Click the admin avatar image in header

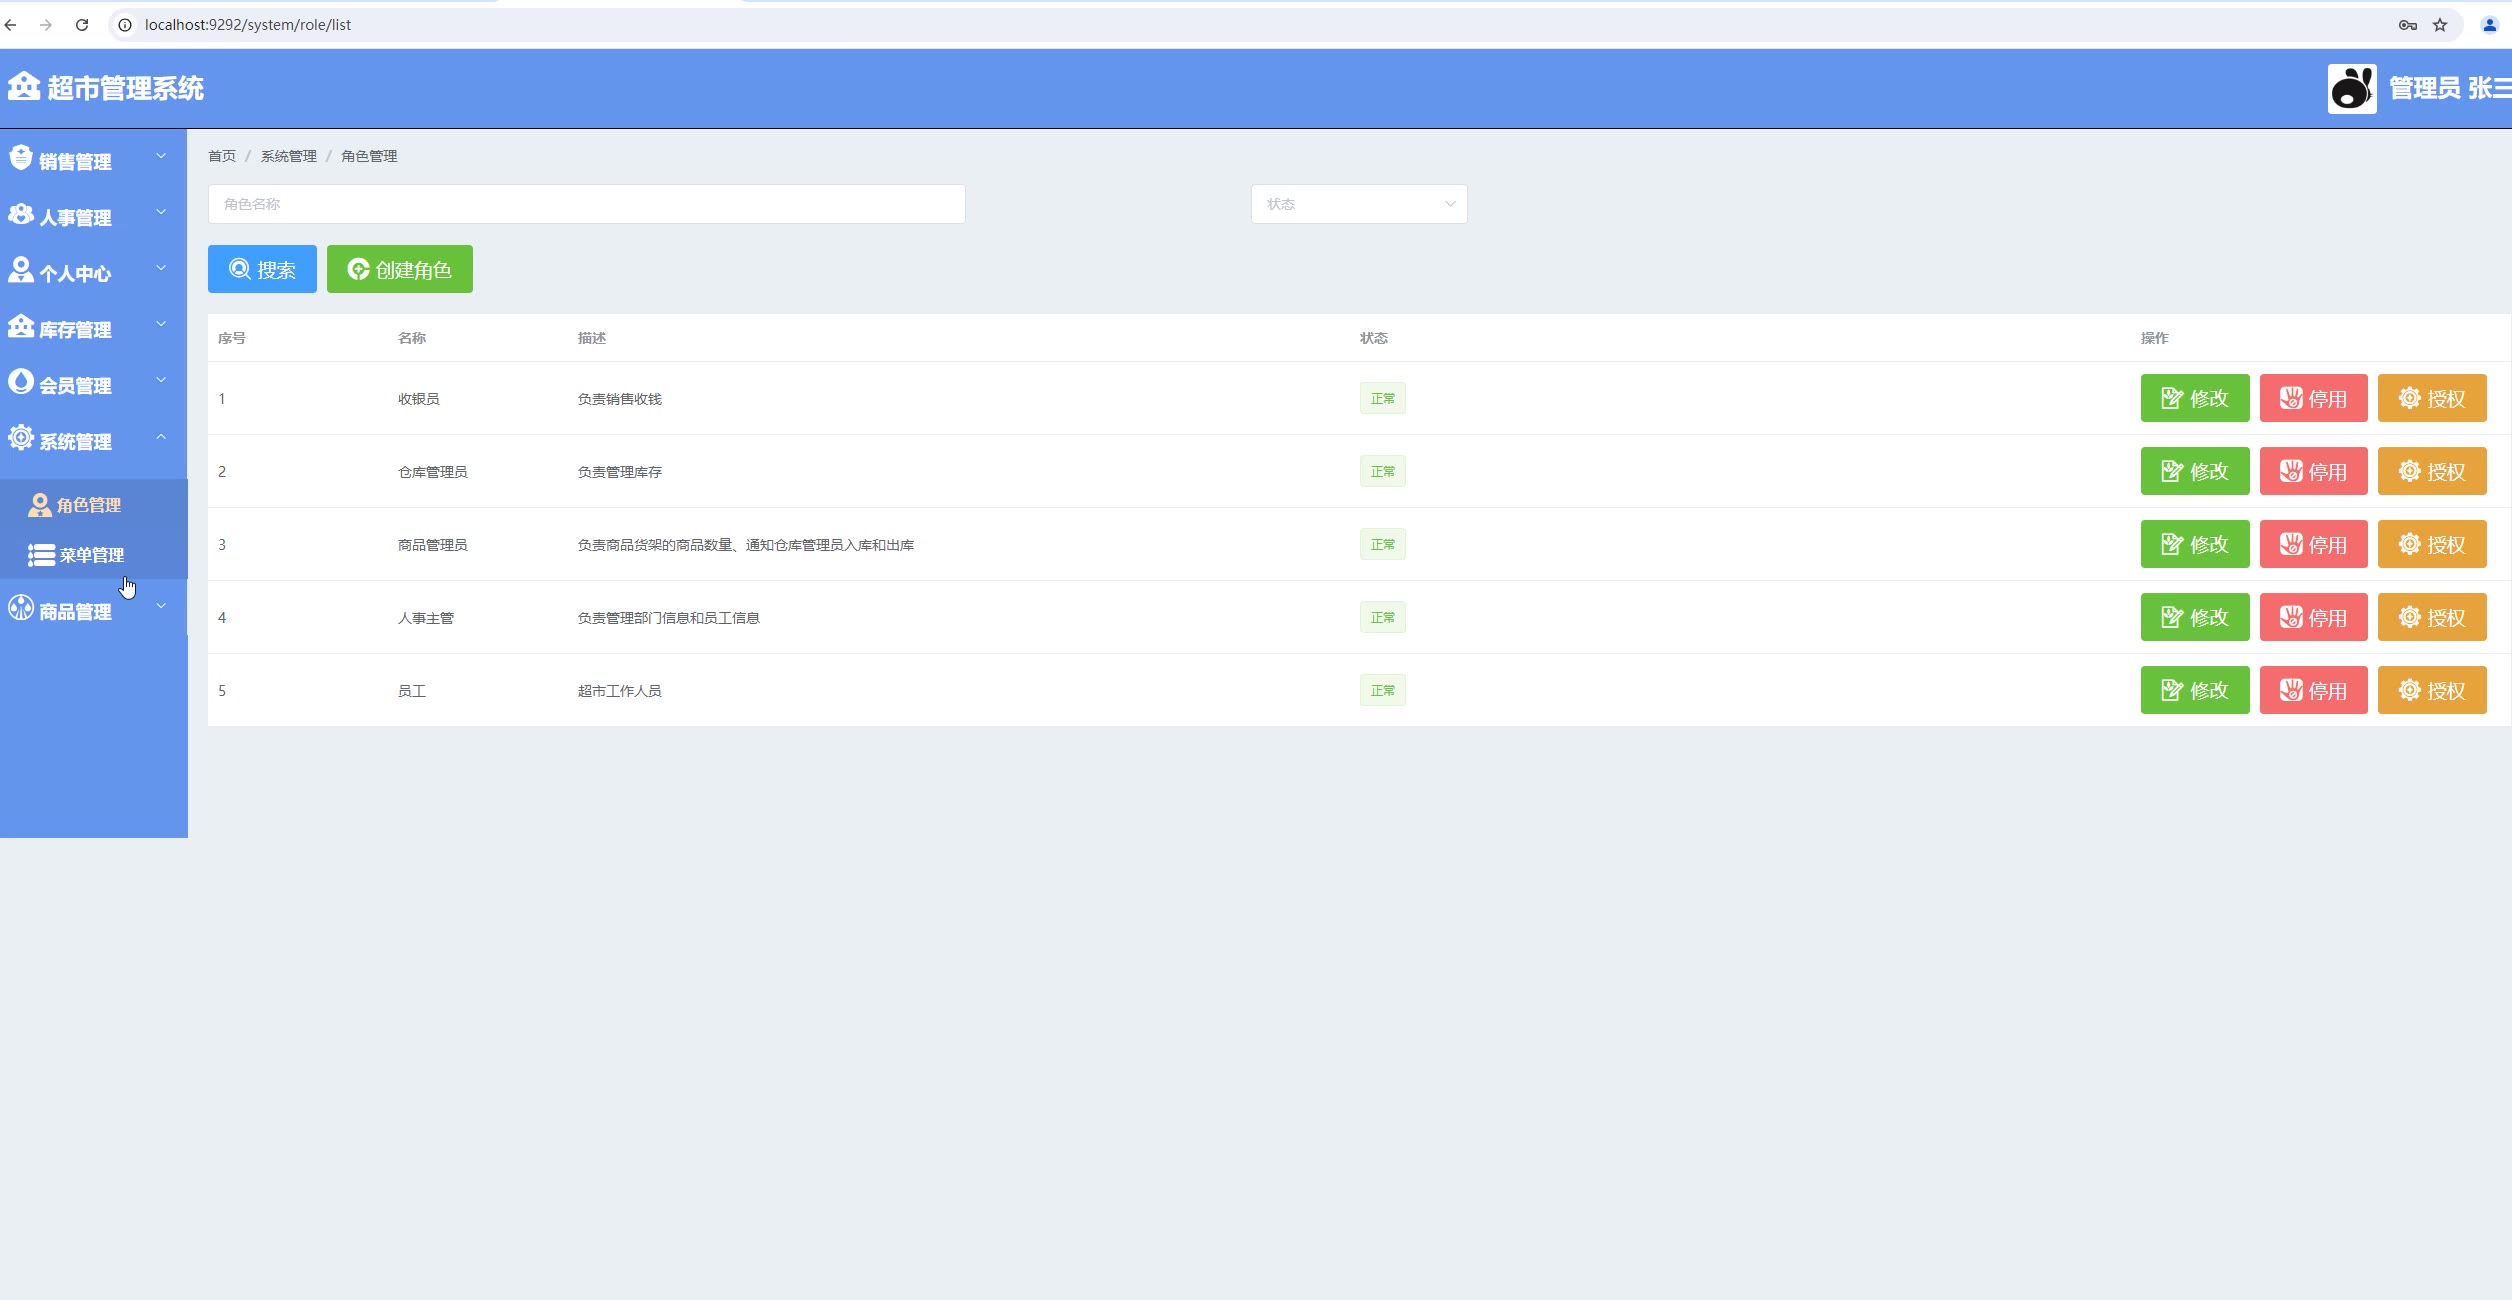pyautogui.click(x=2351, y=89)
